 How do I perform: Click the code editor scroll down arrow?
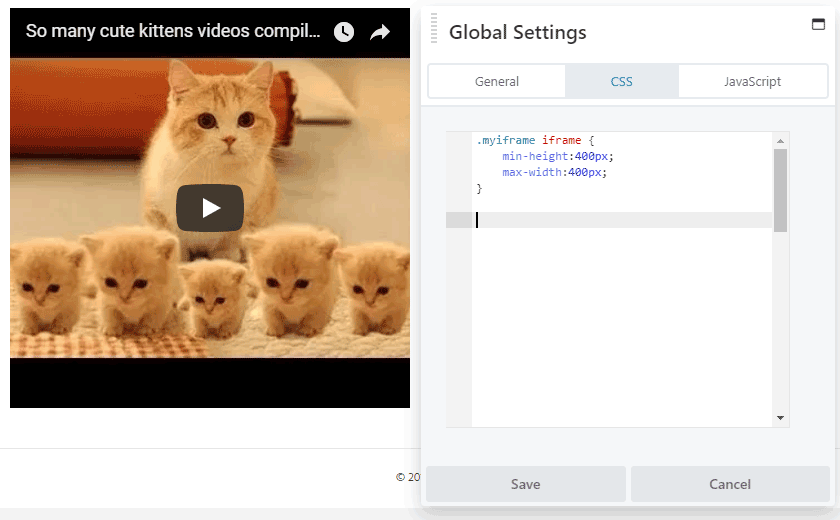[780, 418]
